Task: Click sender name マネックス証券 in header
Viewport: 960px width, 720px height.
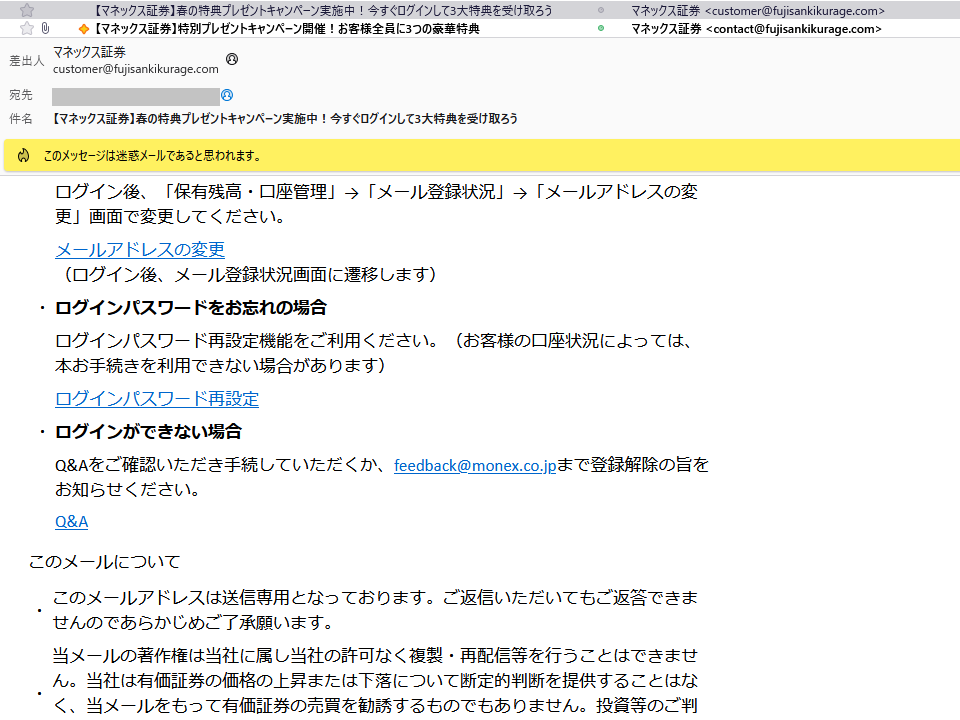Action: [91, 54]
